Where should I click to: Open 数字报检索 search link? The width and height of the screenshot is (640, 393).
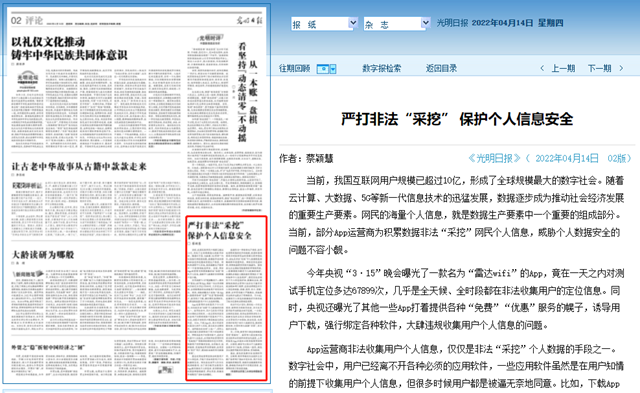point(382,68)
